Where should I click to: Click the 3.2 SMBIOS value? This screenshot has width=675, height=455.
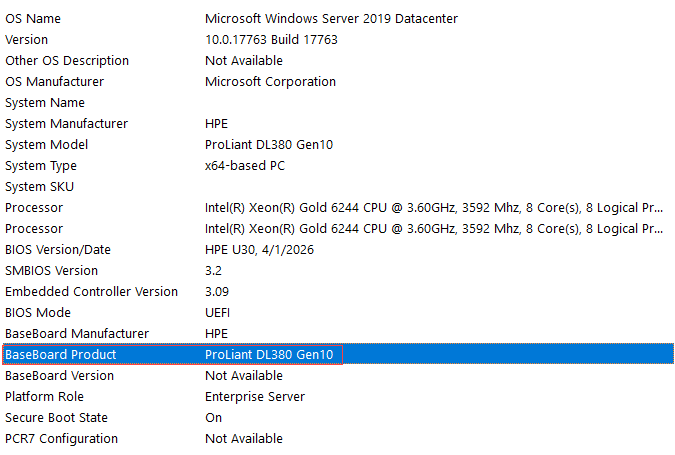213,271
